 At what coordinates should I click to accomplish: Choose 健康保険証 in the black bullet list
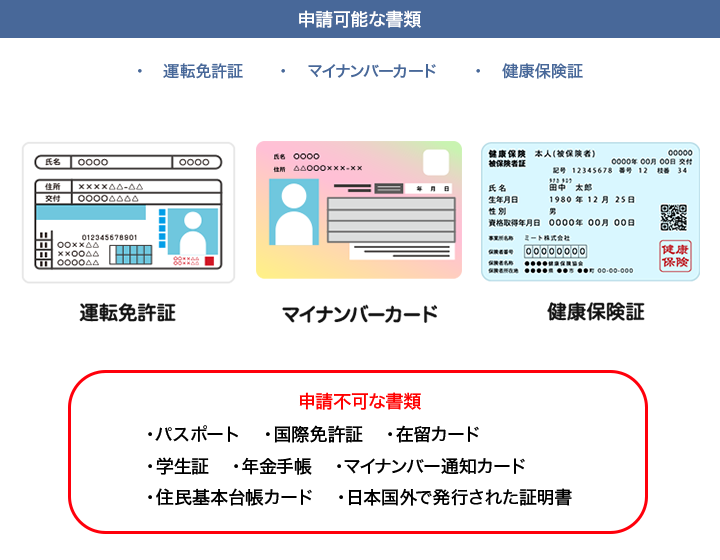coord(542,72)
